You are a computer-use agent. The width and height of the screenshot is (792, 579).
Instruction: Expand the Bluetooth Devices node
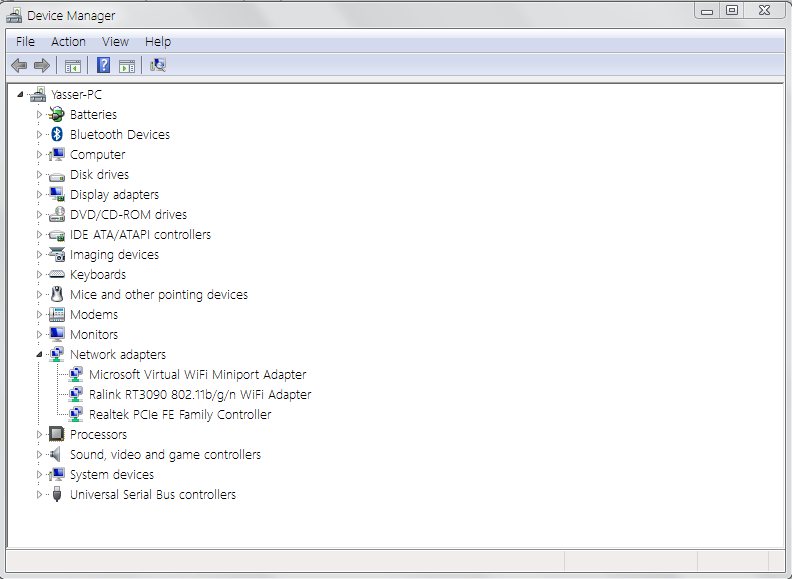pos(39,134)
